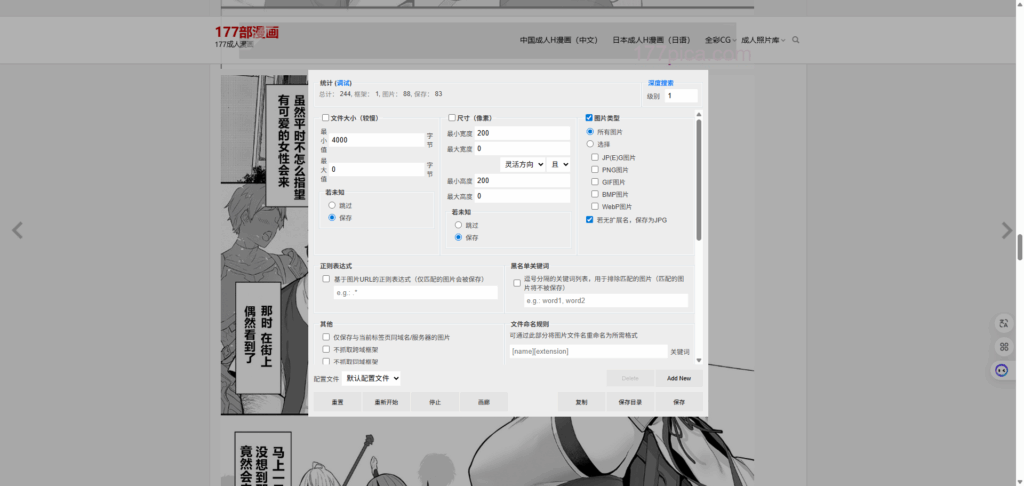Click the [name][extension] naming field
This screenshot has height=486, width=1024.
point(588,351)
